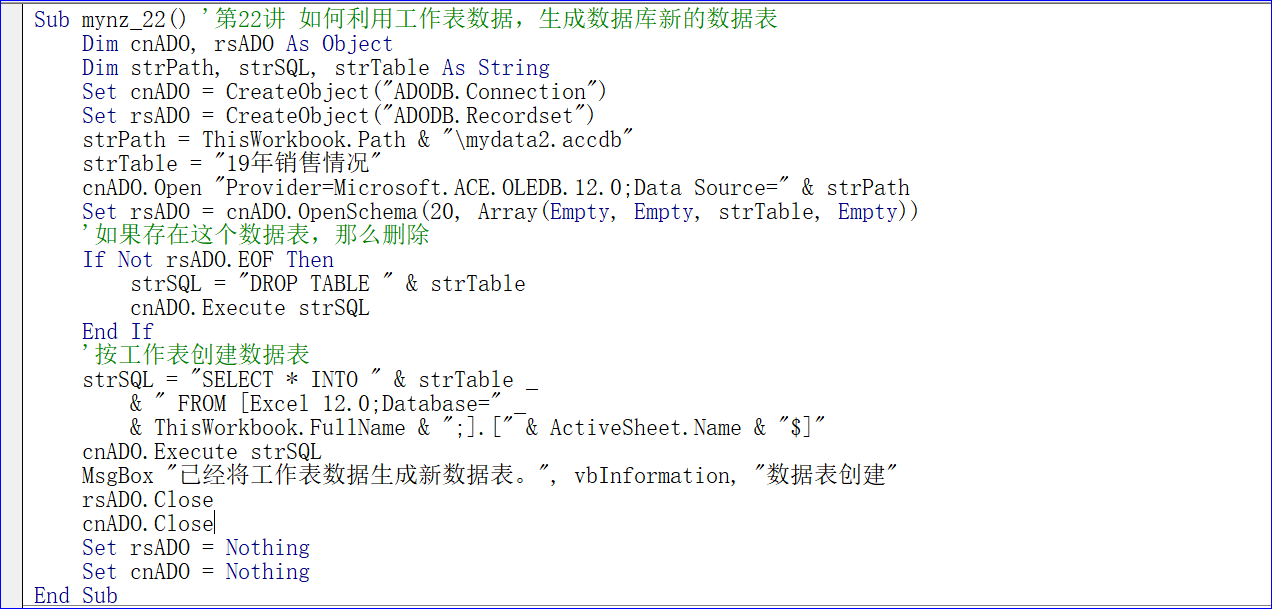The width and height of the screenshot is (1272, 609).
Task: Click the green comment '如果存在这个数据表
Action: pos(256,236)
